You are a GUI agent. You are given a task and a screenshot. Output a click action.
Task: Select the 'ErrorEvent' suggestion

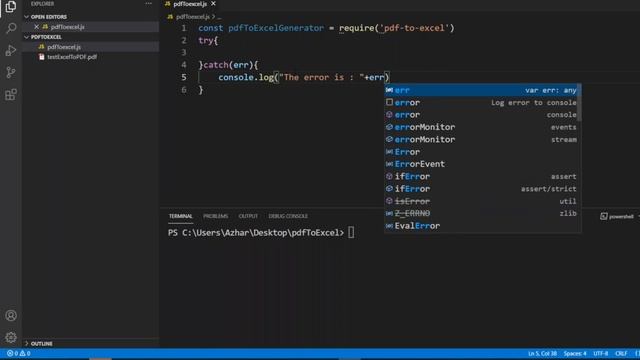[481, 164]
